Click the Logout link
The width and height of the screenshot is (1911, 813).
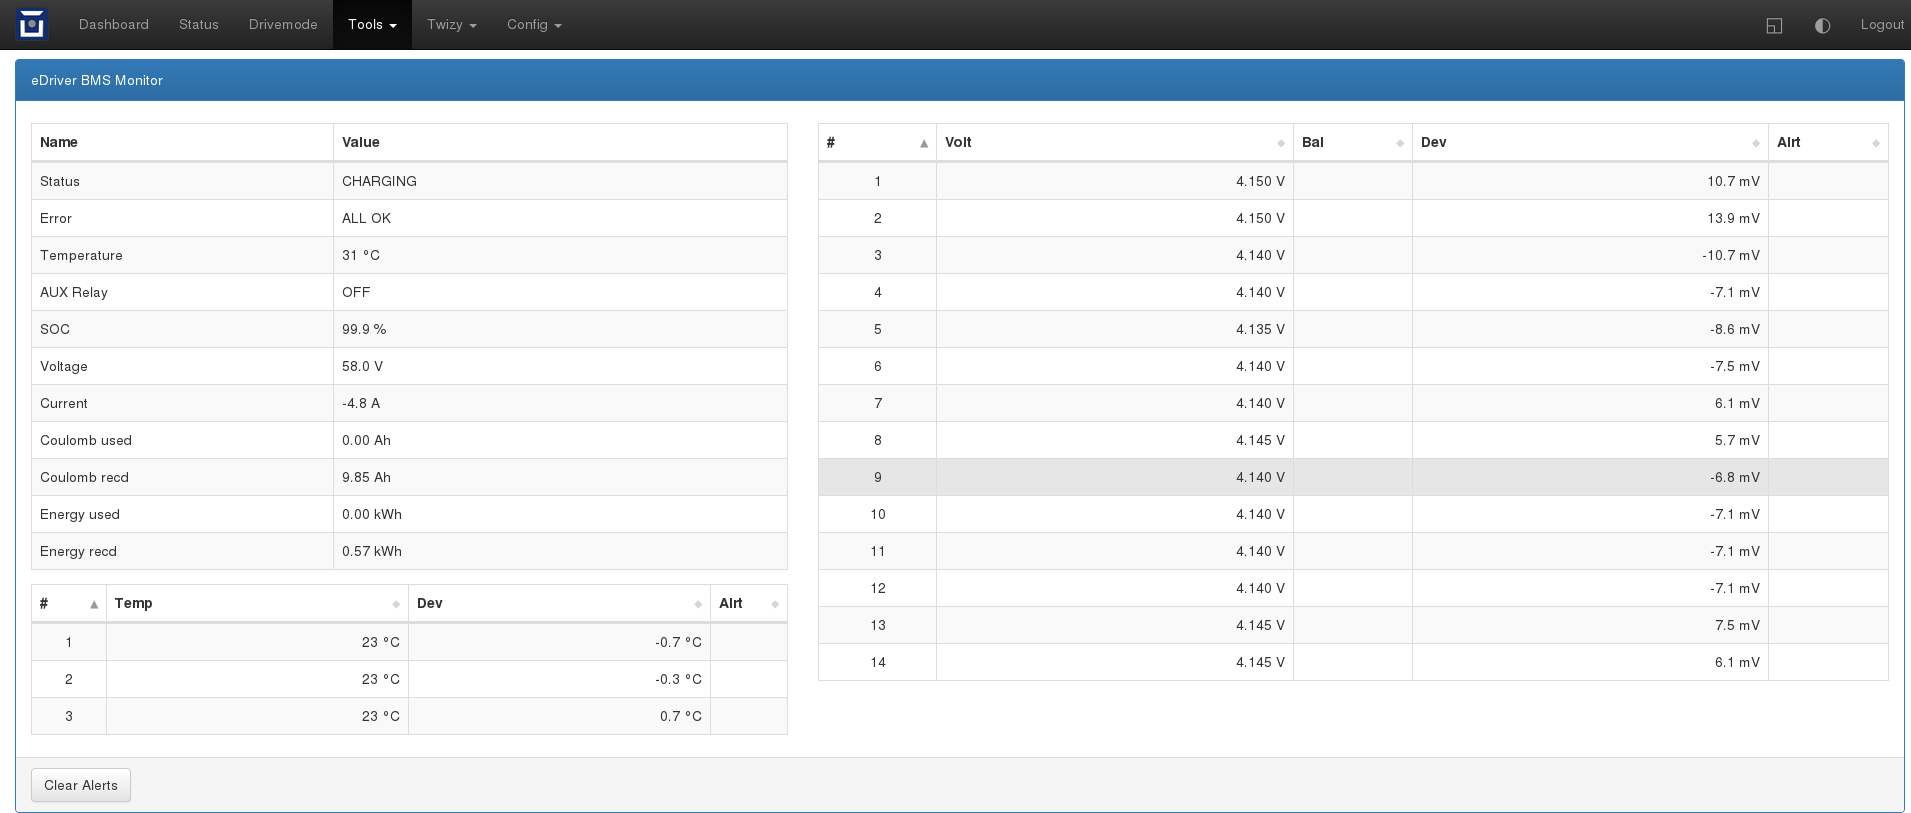(1881, 25)
